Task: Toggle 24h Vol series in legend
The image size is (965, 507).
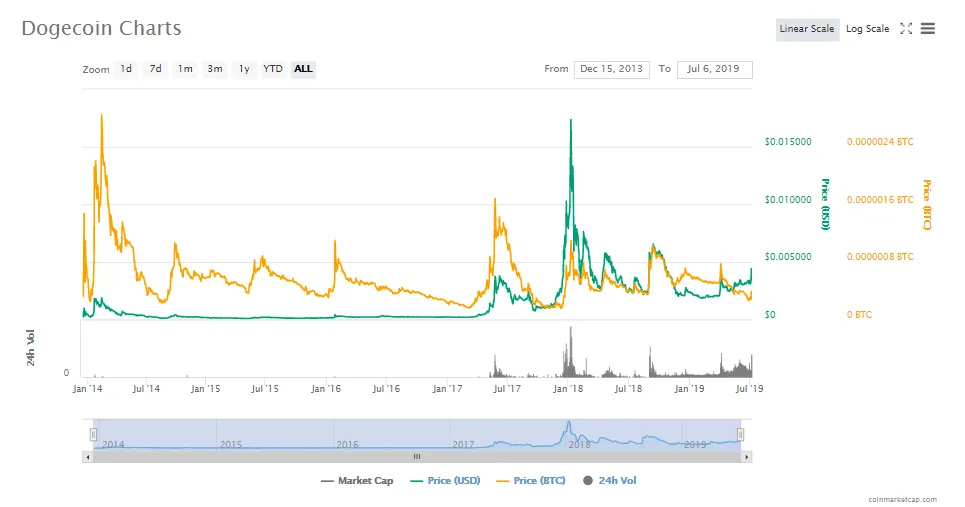Action: 609,481
